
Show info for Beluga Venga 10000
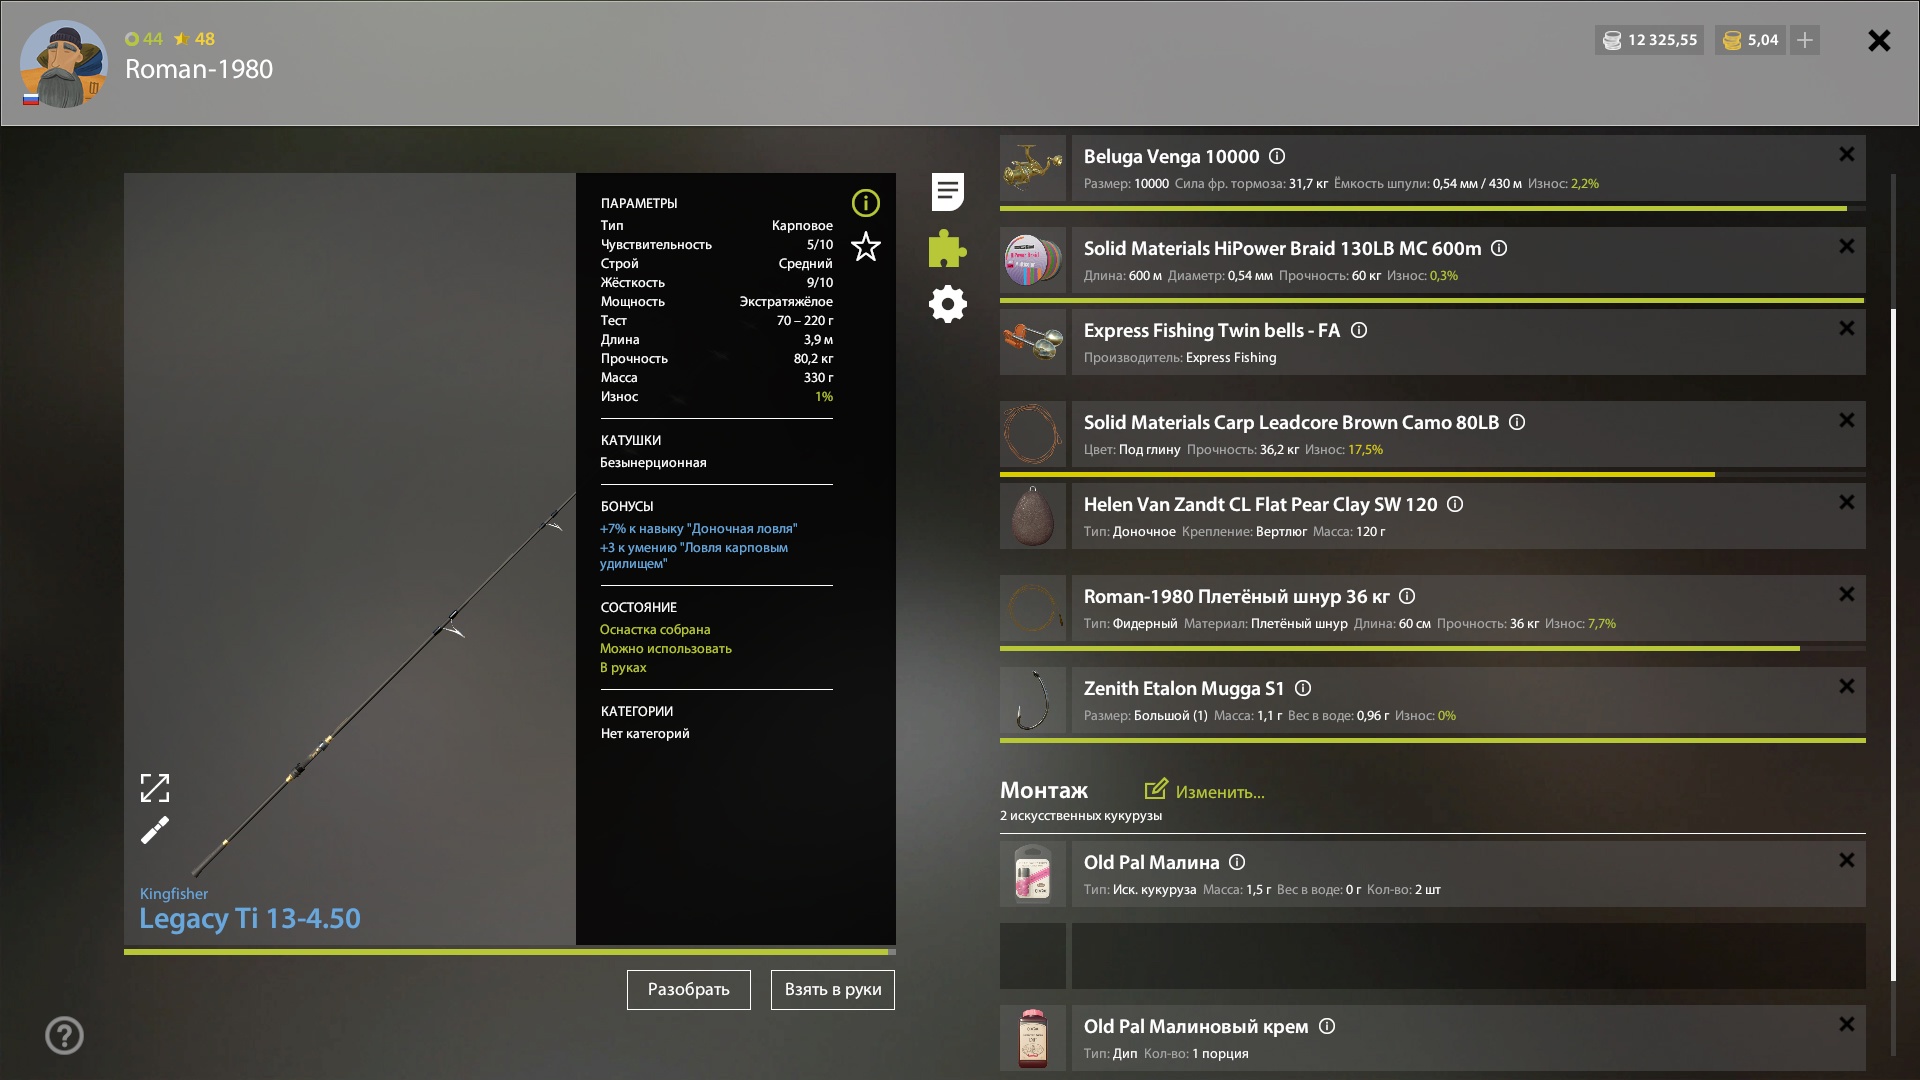click(1277, 156)
